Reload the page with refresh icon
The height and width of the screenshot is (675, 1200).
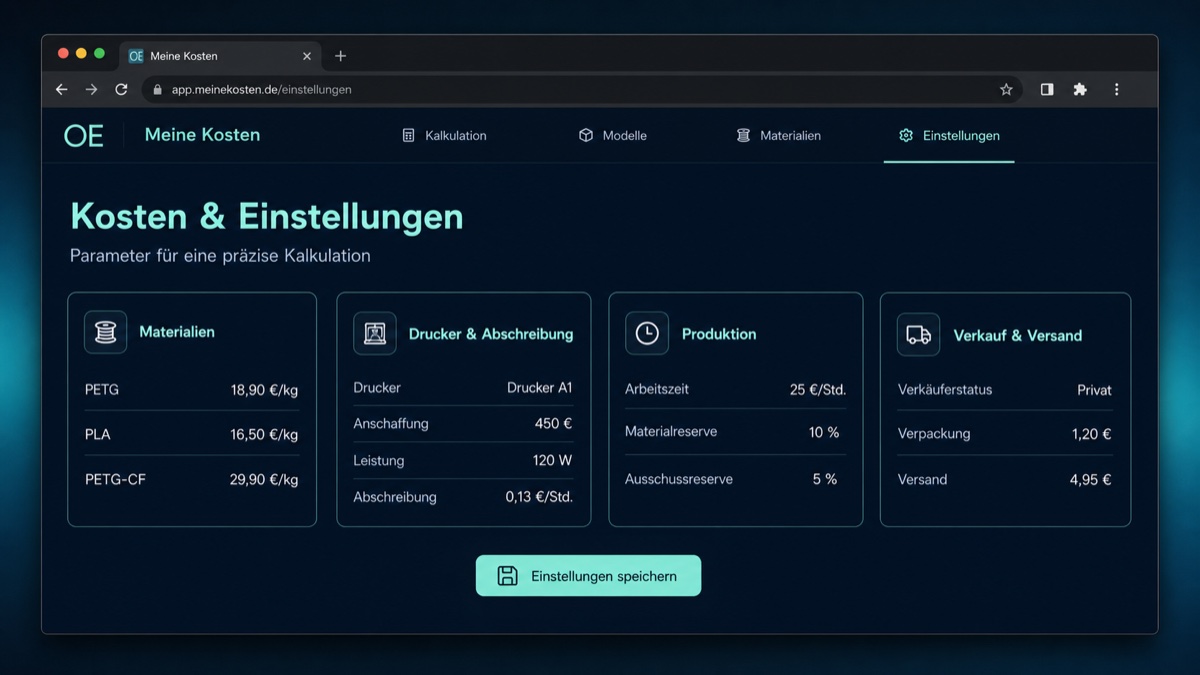click(121, 89)
